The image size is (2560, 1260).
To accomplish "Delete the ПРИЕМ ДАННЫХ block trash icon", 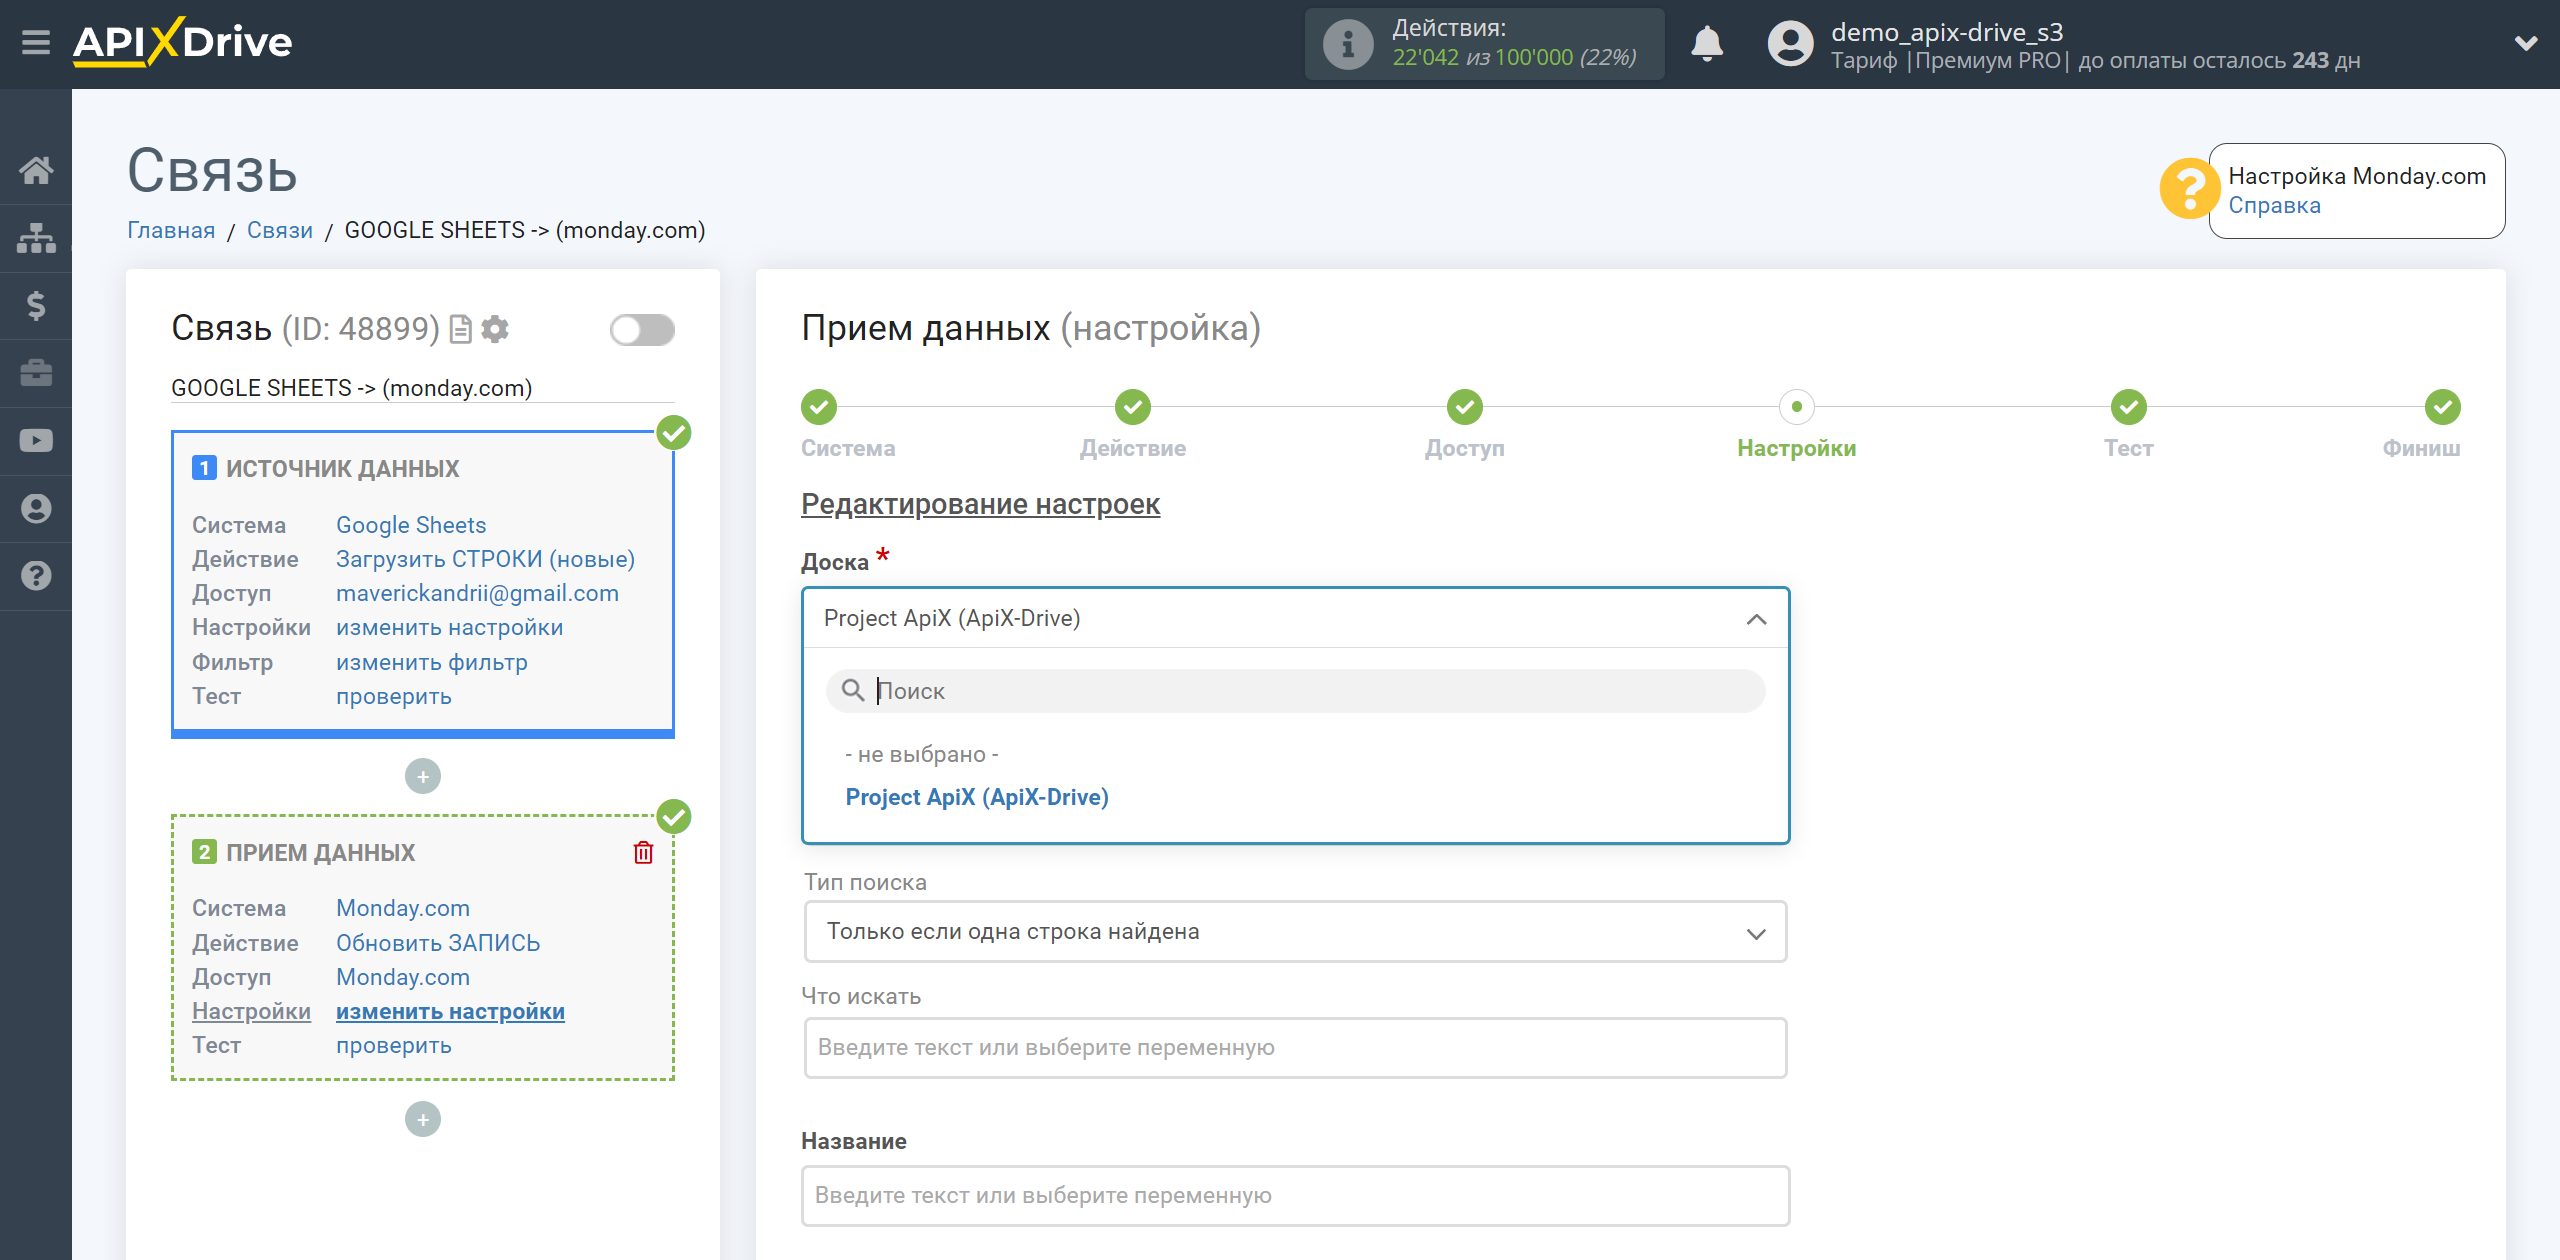I will pos(643,852).
